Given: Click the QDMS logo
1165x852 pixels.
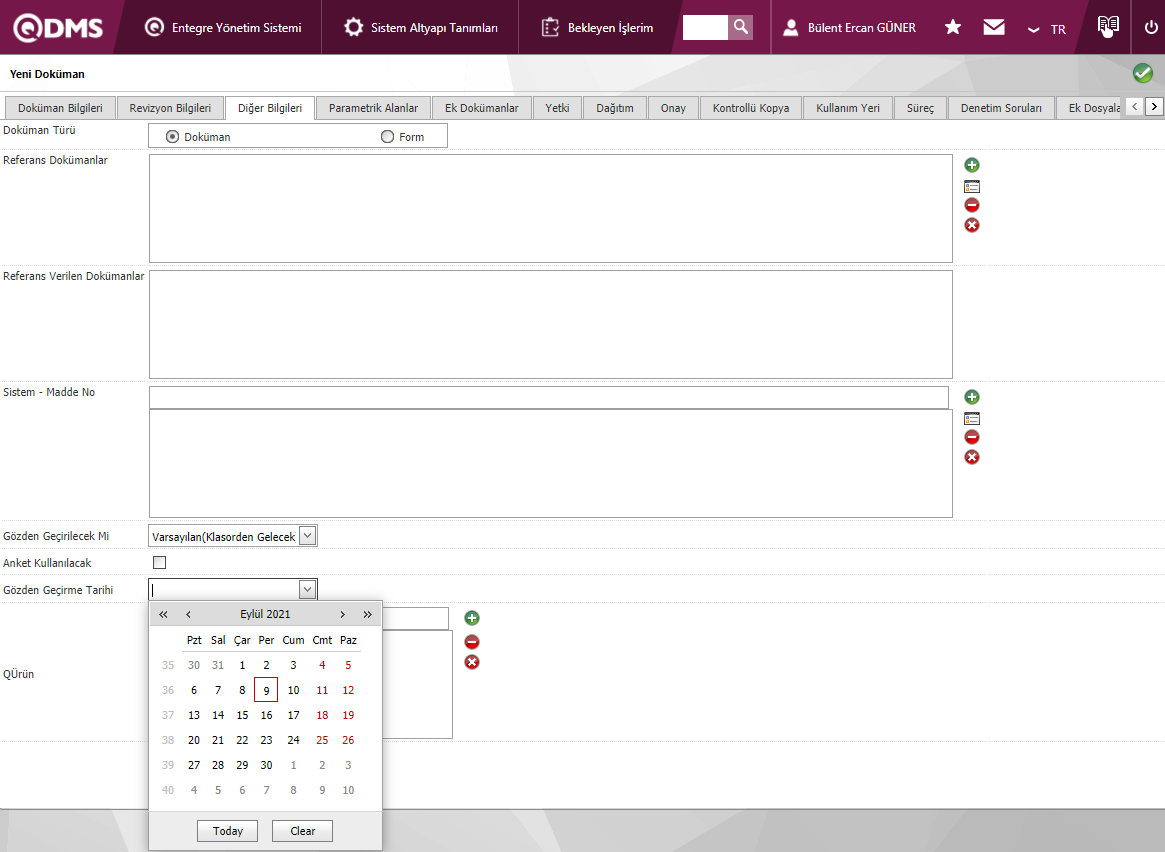Looking at the screenshot, I should (x=58, y=27).
